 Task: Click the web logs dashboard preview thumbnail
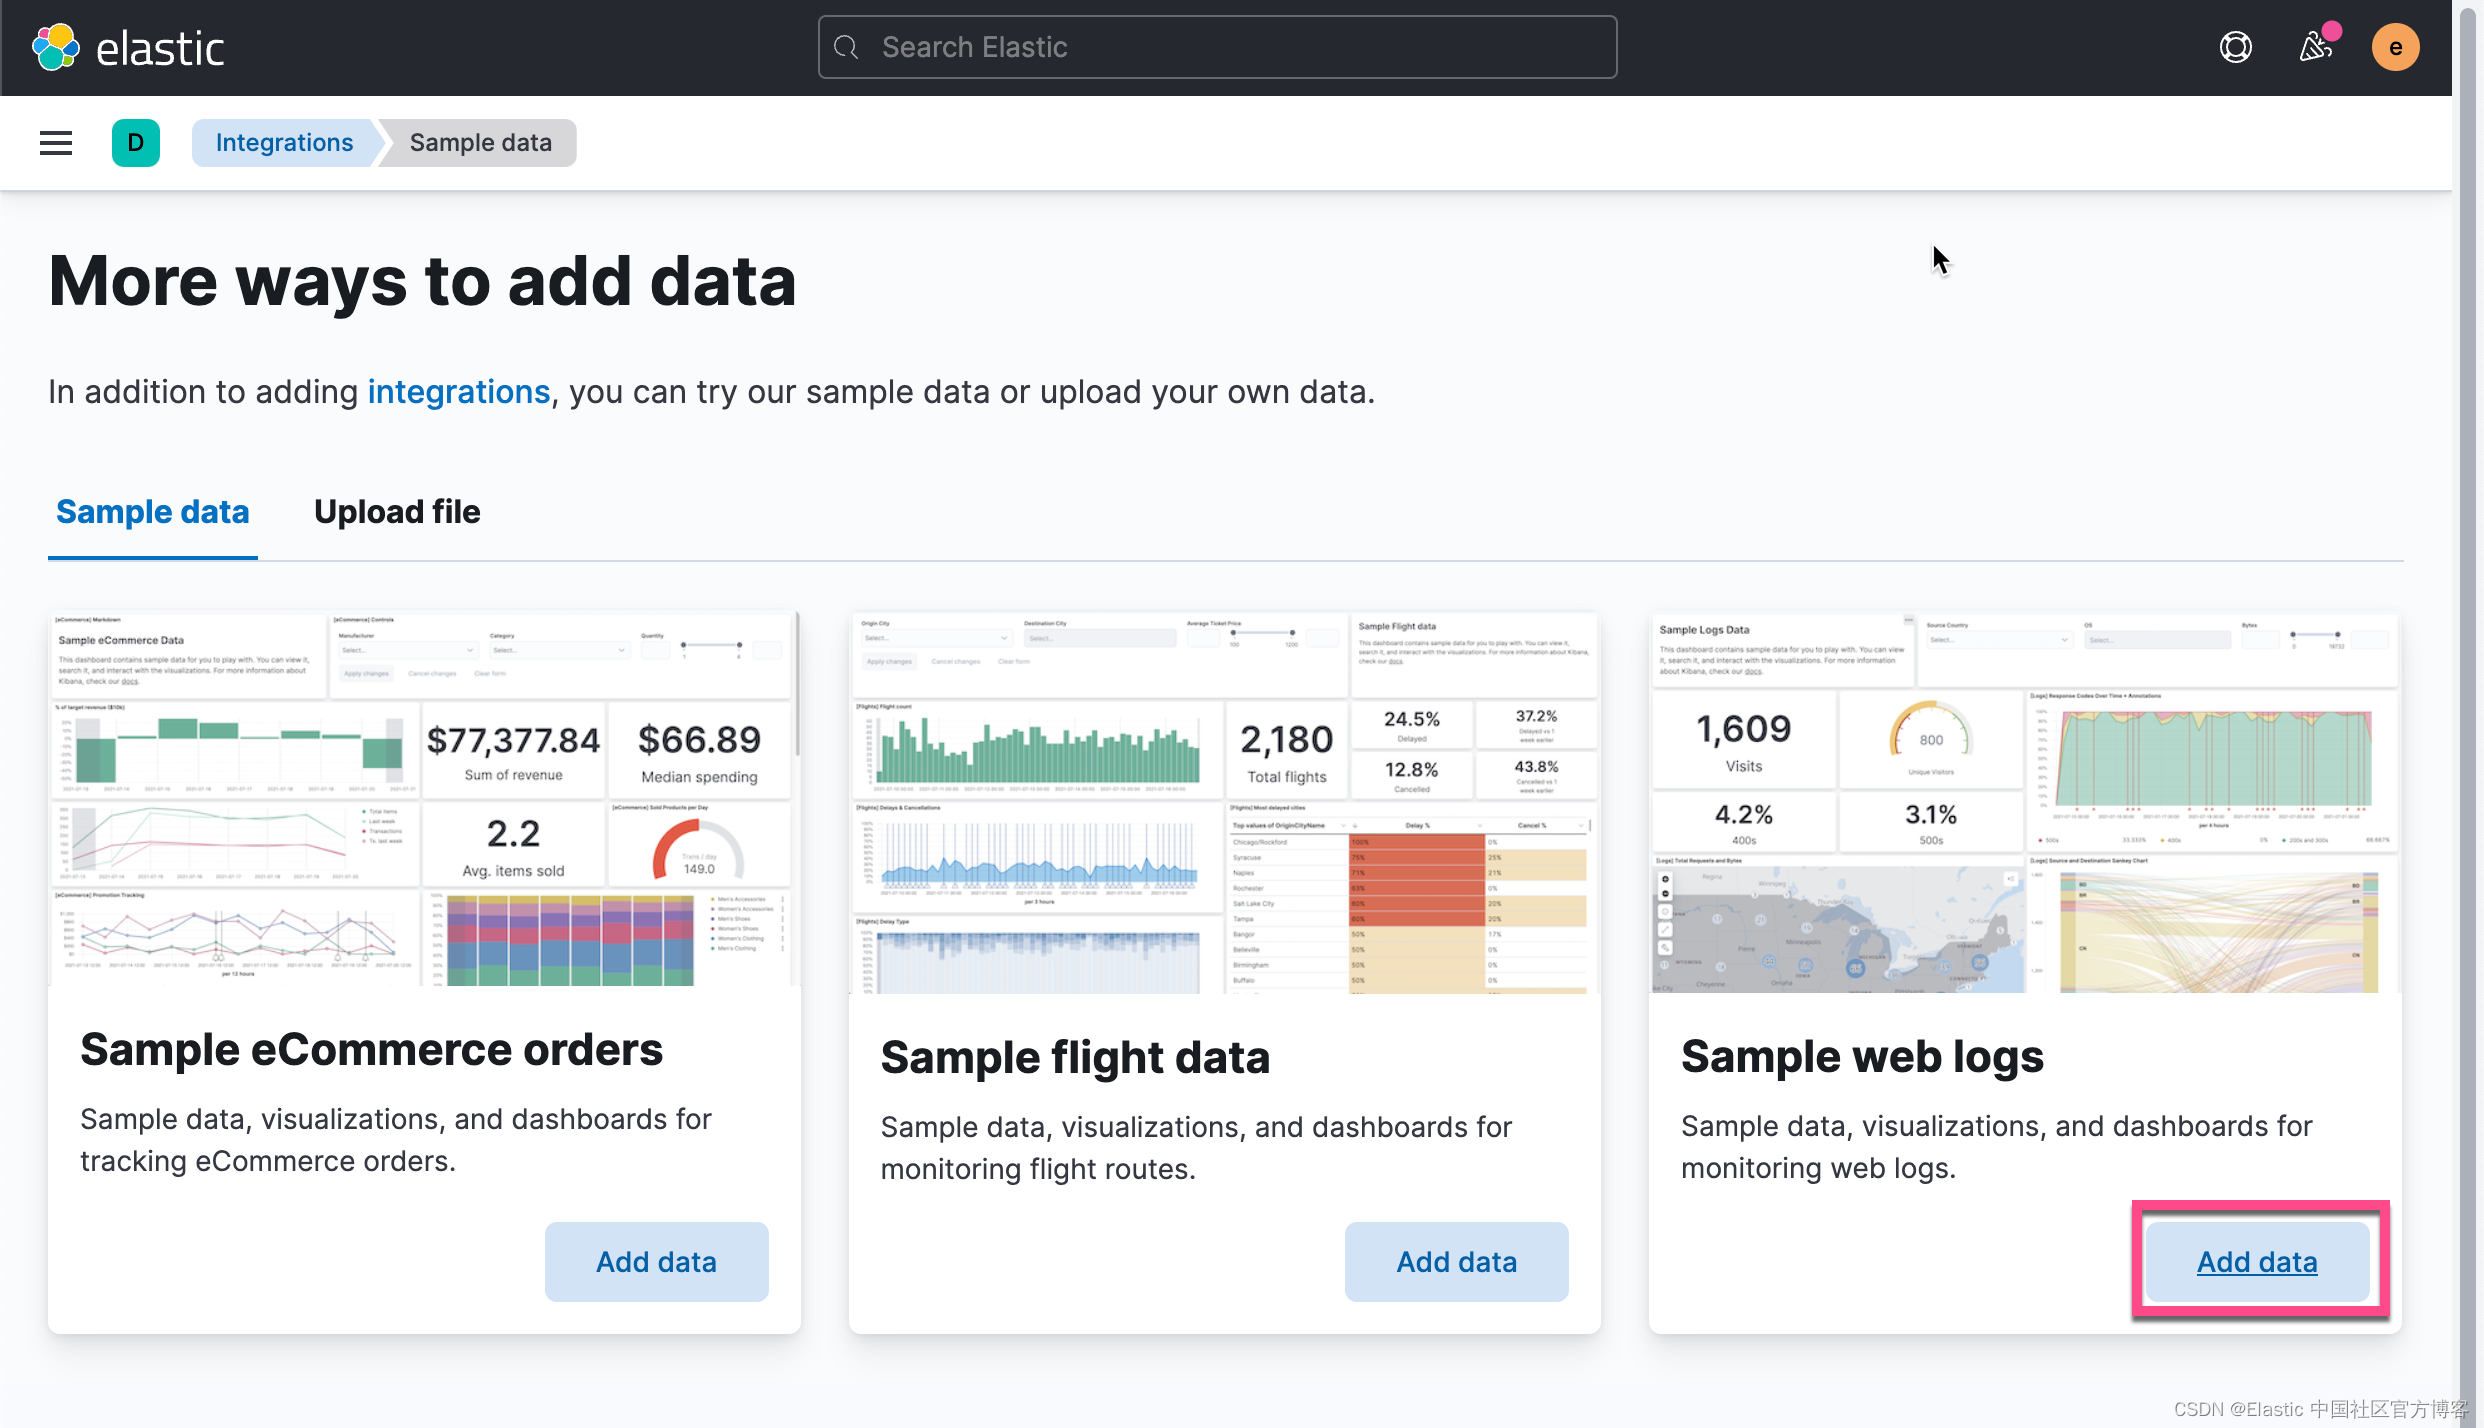[x=2024, y=802]
